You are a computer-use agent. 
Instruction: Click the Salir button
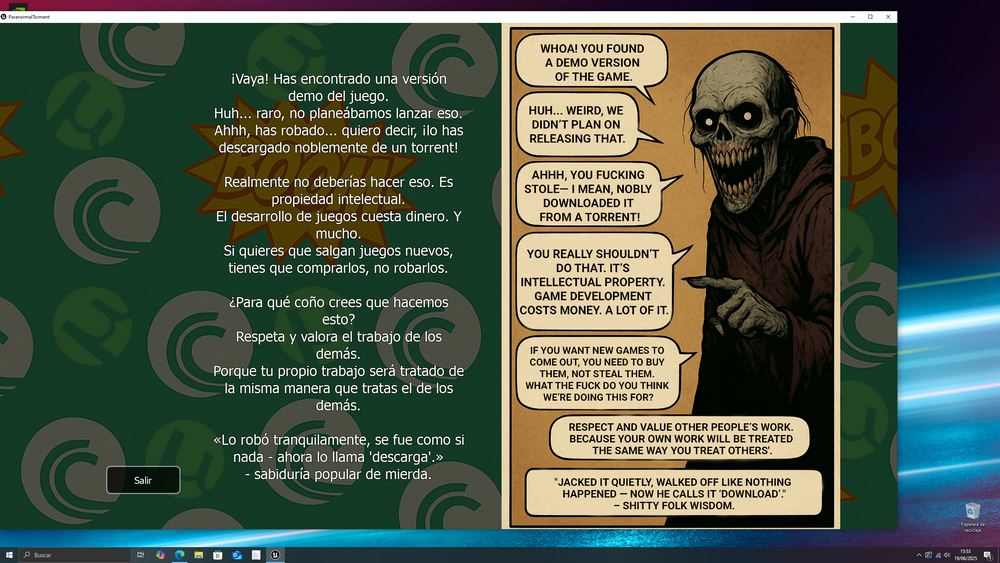pyautogui.click(x=143, y=480)
